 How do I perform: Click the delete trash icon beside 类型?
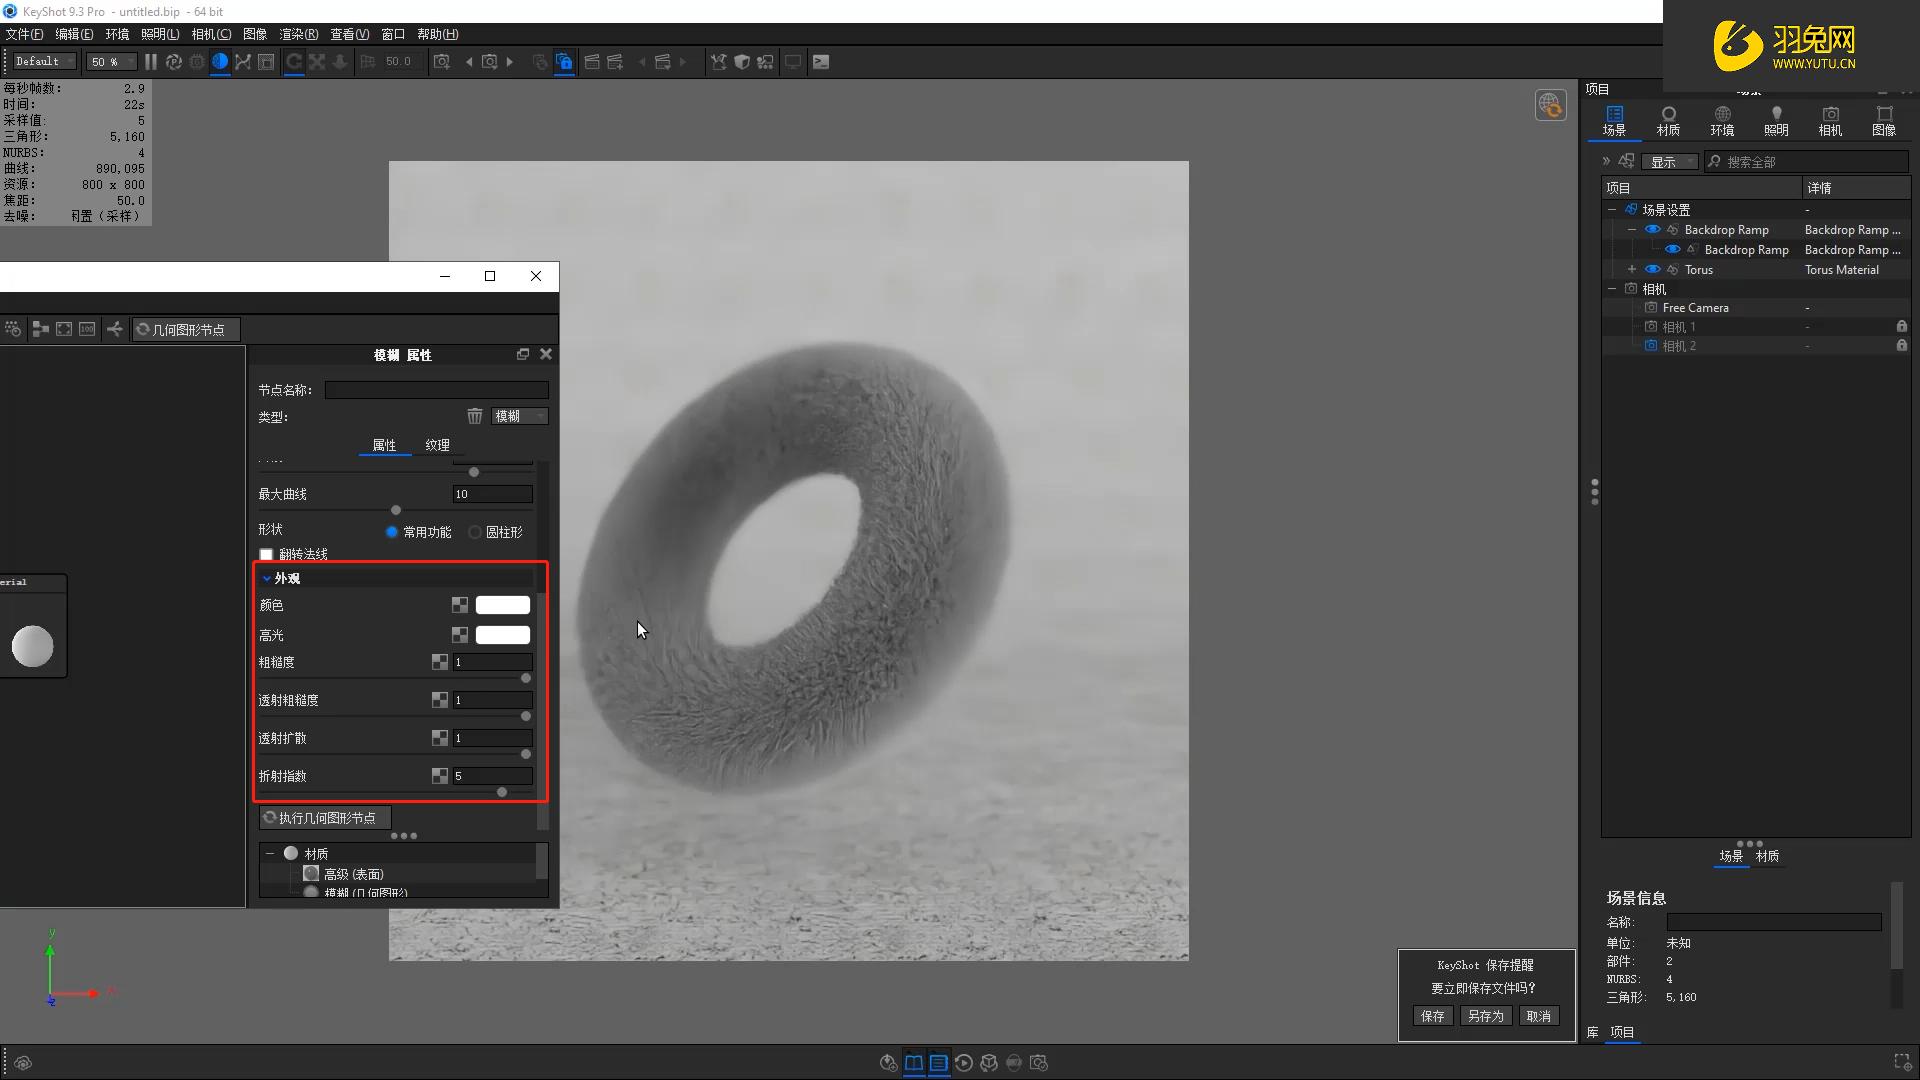(x=475, y=416)
